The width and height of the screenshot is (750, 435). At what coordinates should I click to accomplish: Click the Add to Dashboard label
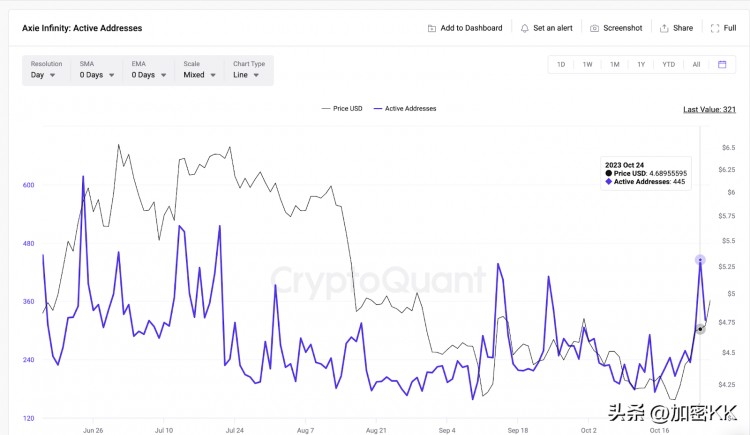click(x=471, y=28)
